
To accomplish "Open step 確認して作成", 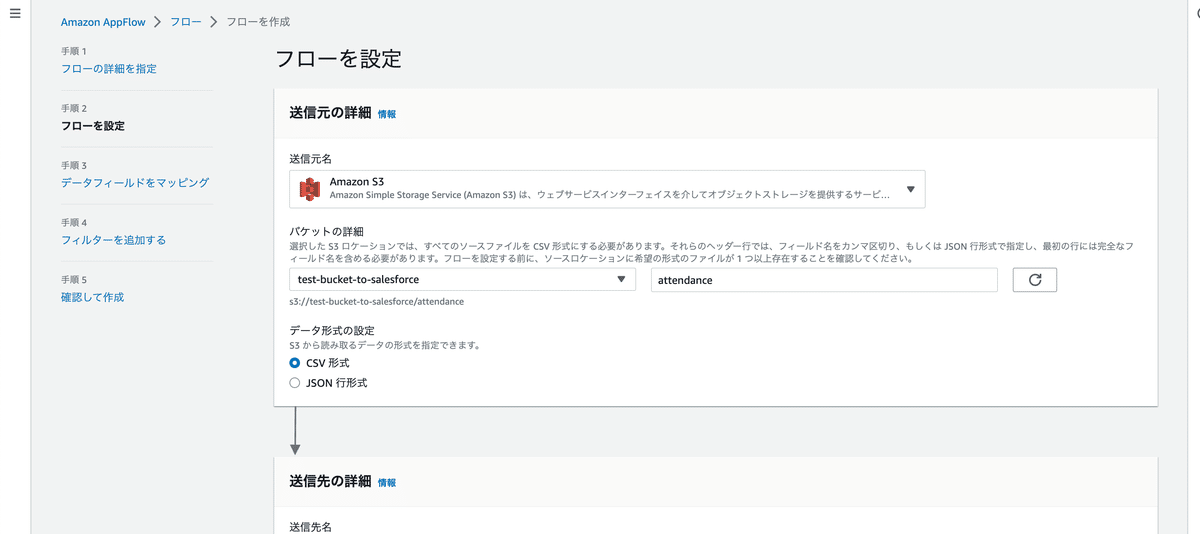I will (x=92, y=297).
